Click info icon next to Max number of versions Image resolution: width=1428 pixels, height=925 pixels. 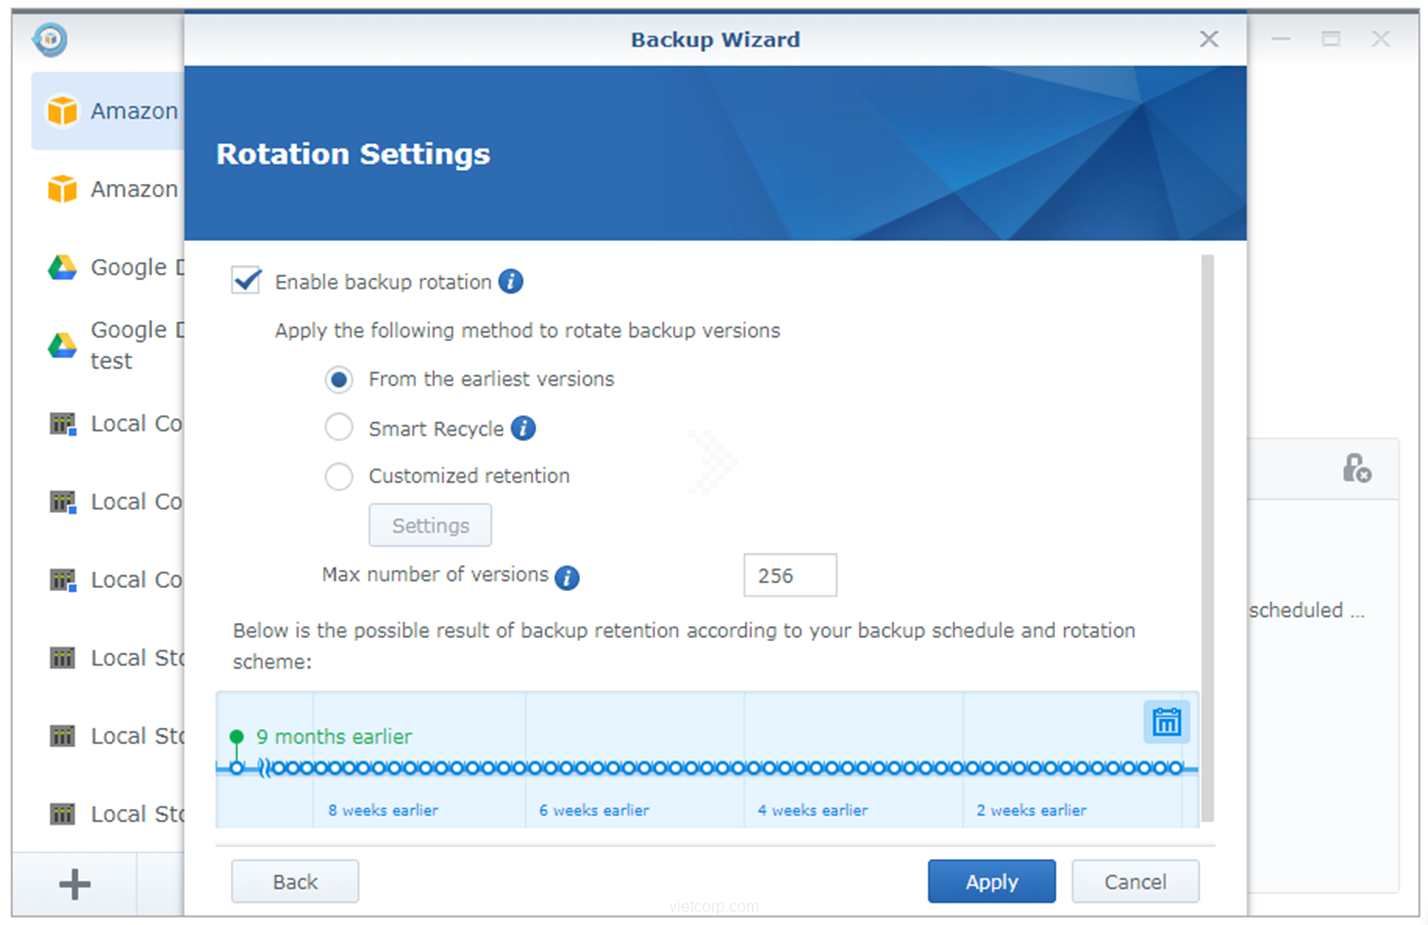pos(567,577)
